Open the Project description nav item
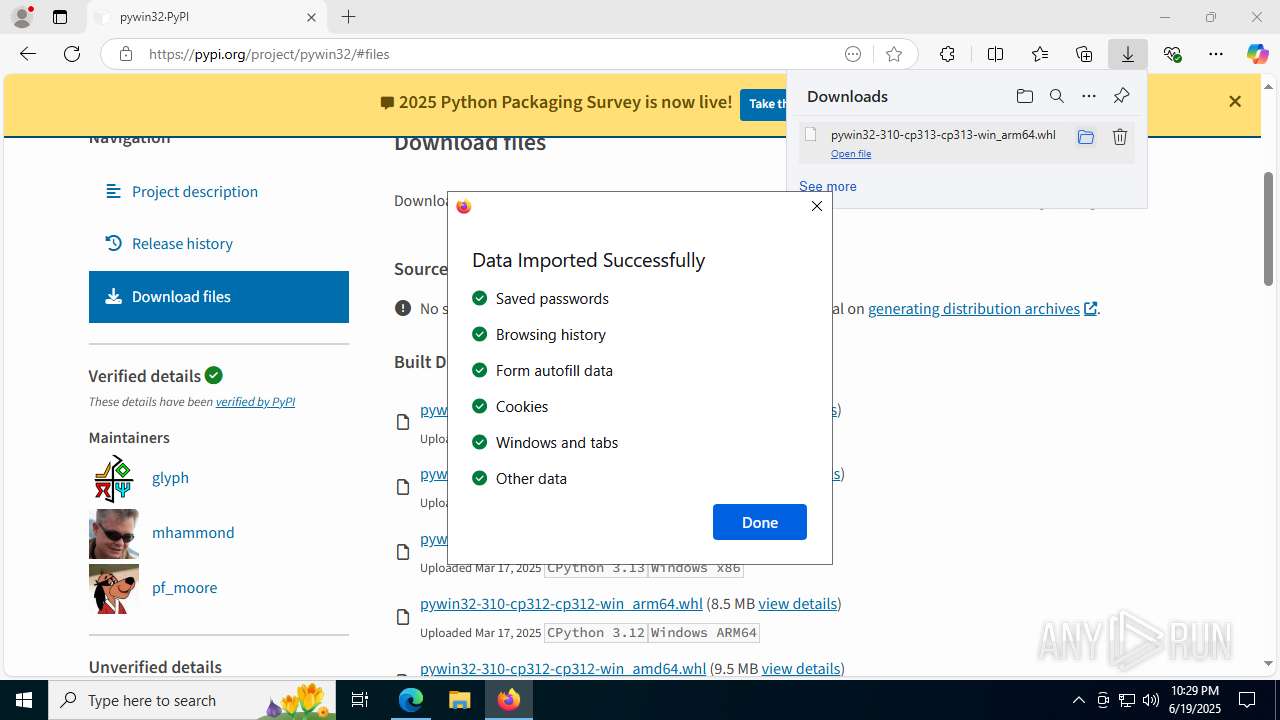This screenshot has height=720, width=1280. (195, 191)
